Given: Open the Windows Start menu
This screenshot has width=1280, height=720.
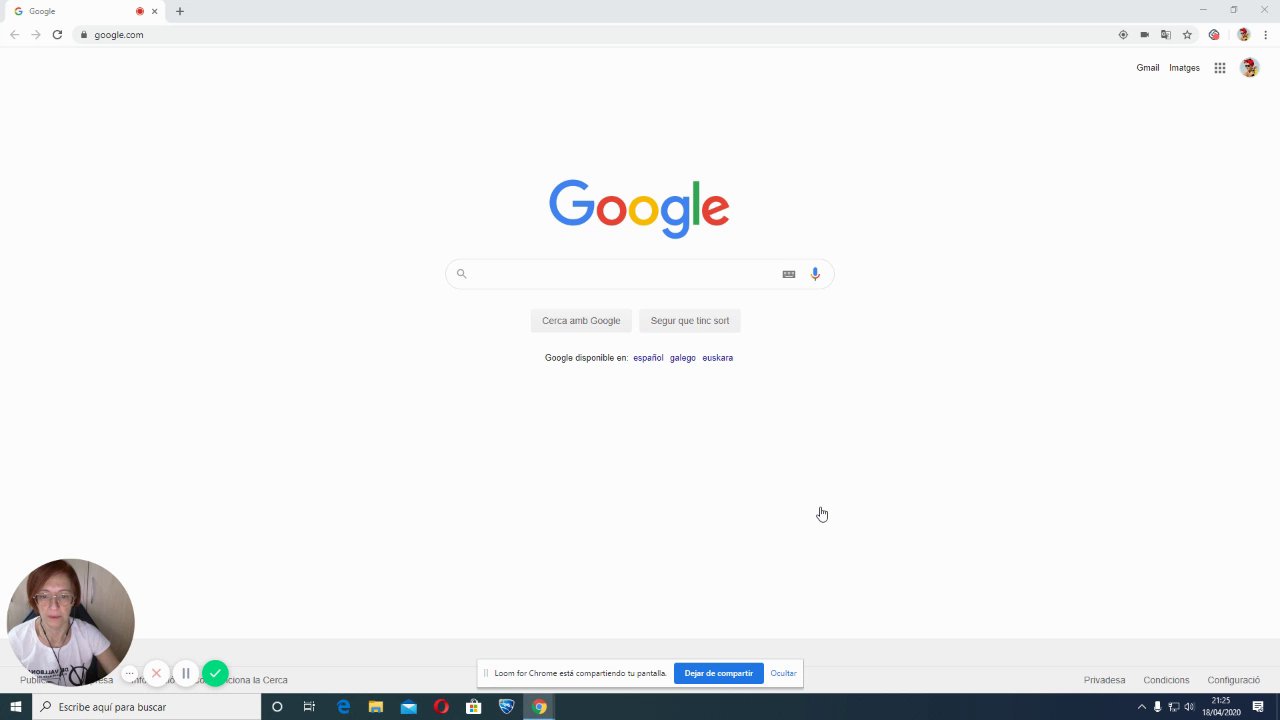Looking at the screenshot, I should point(16,707).
